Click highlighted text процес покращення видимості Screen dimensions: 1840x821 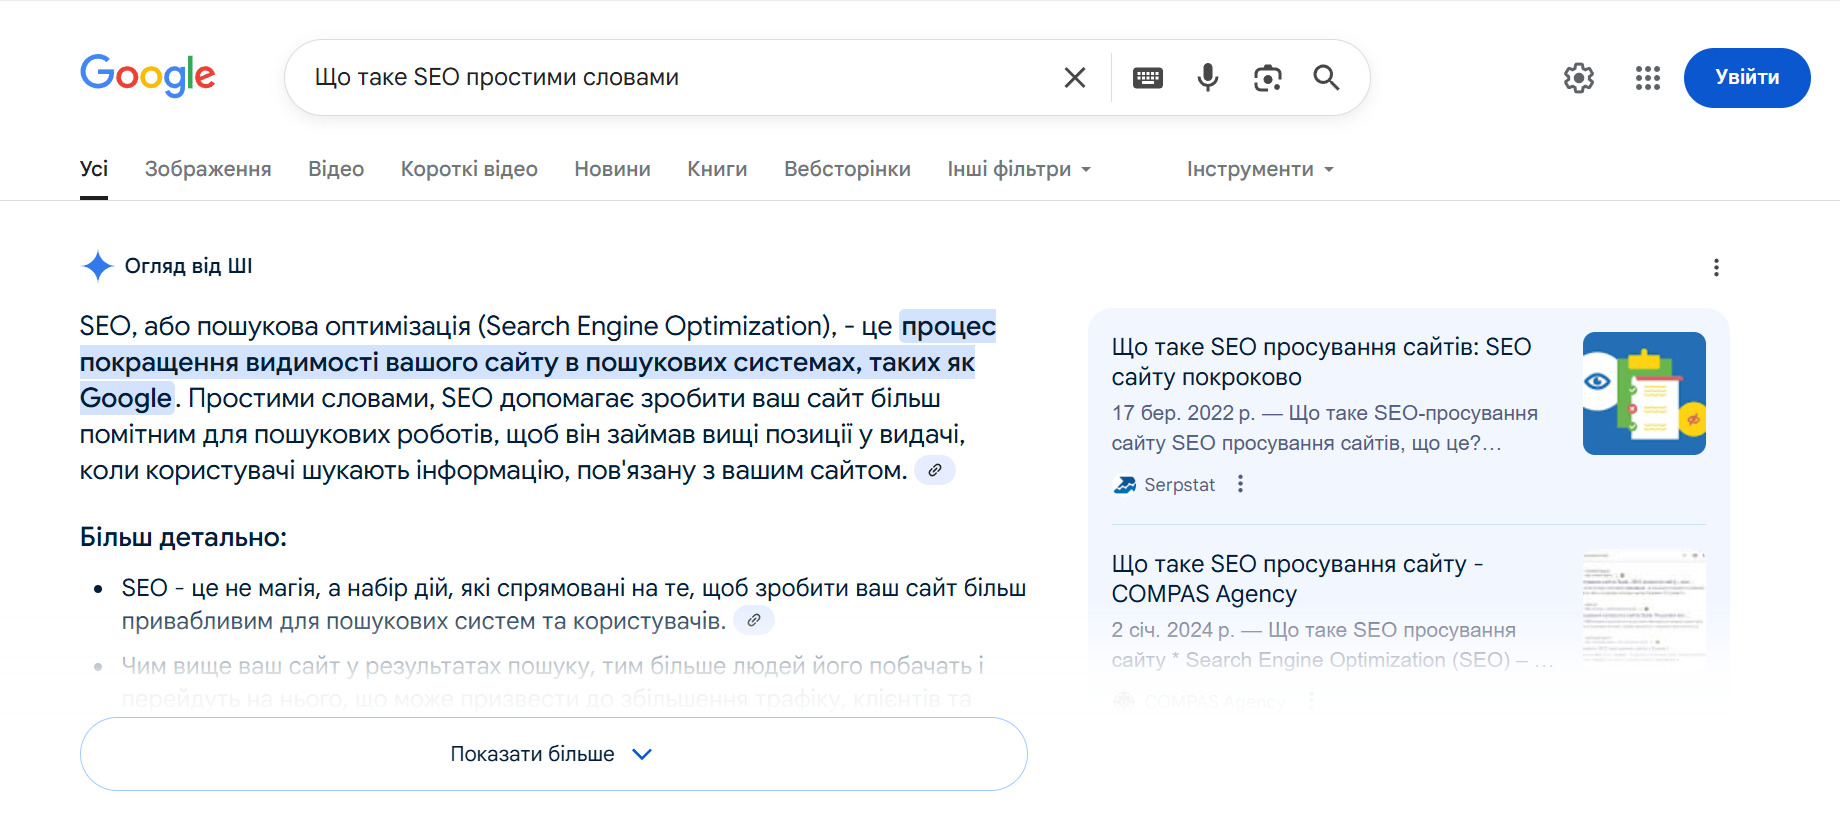click(x=538, y=362)
